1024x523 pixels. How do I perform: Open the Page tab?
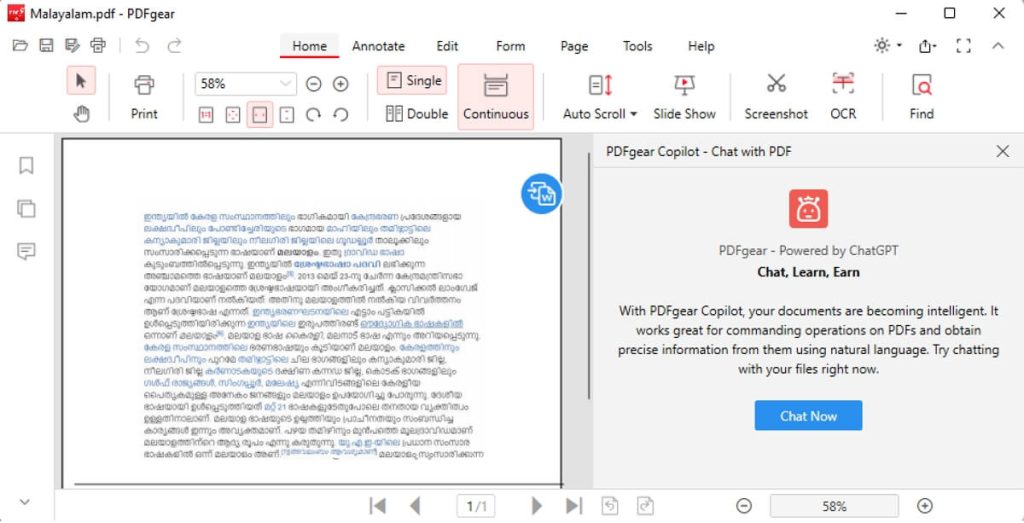(x=574, y=46)
